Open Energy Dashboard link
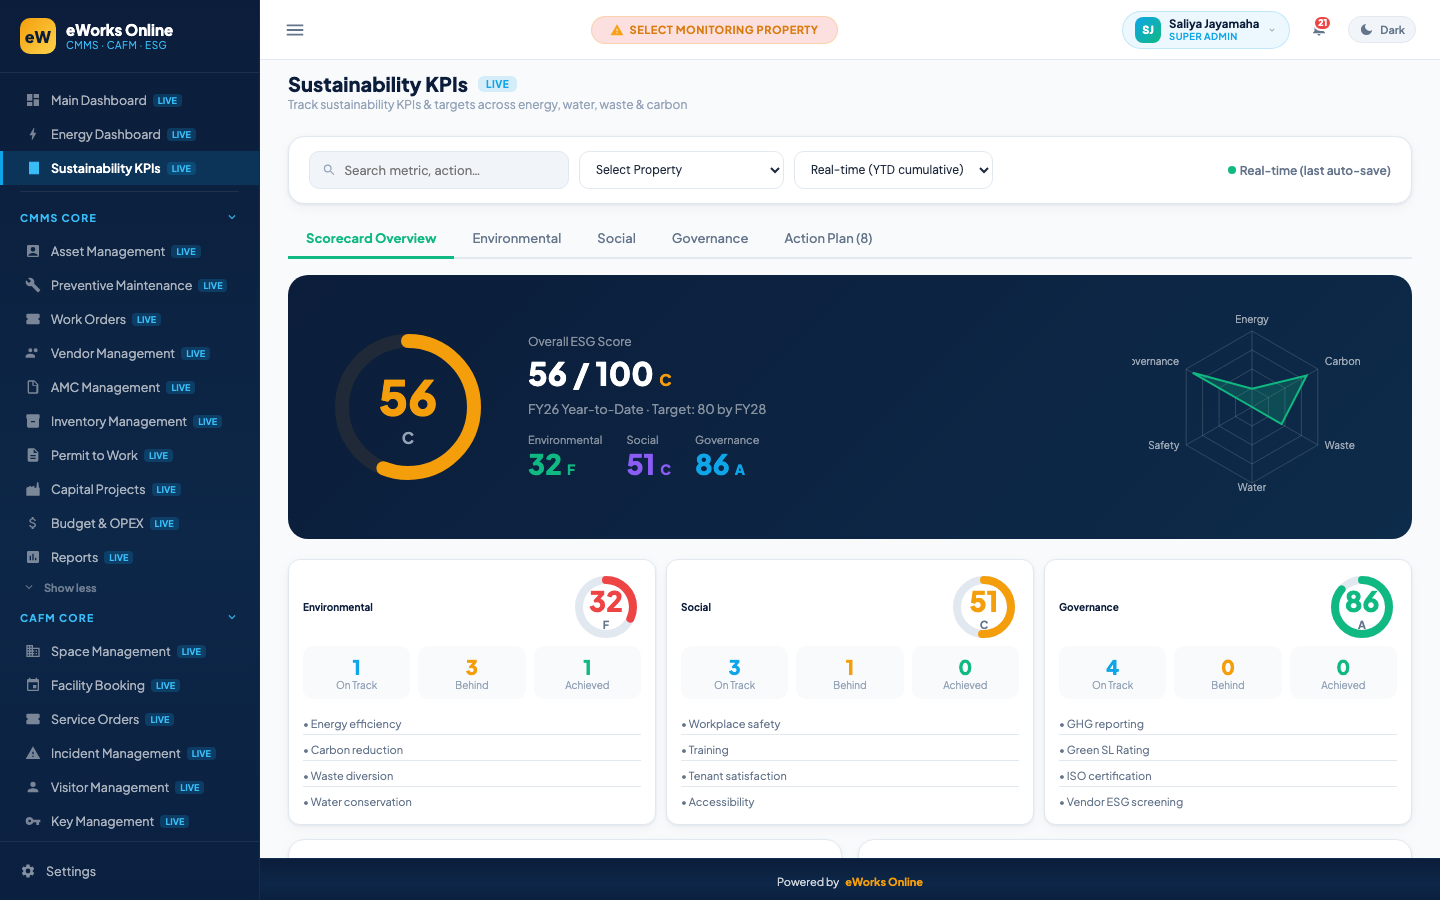Screen dimensions: 1440x900 tap(130, 134)
